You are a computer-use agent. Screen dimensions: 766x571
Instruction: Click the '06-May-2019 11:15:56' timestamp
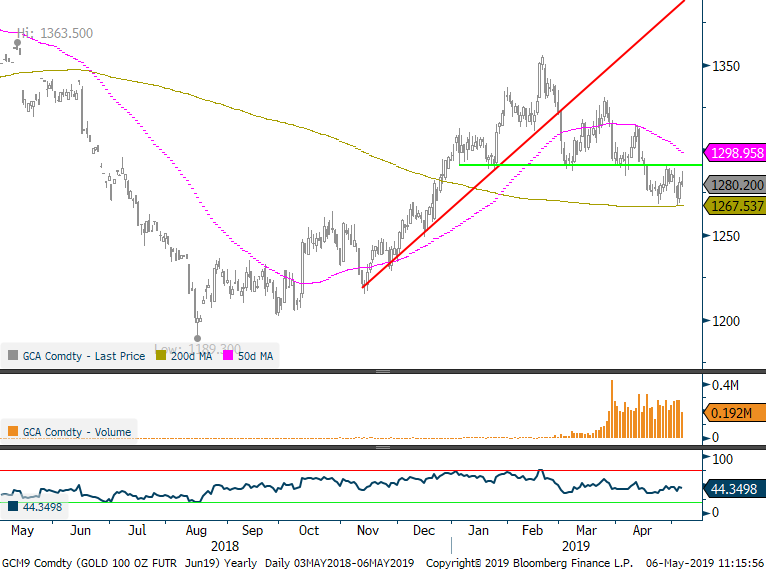704,563
